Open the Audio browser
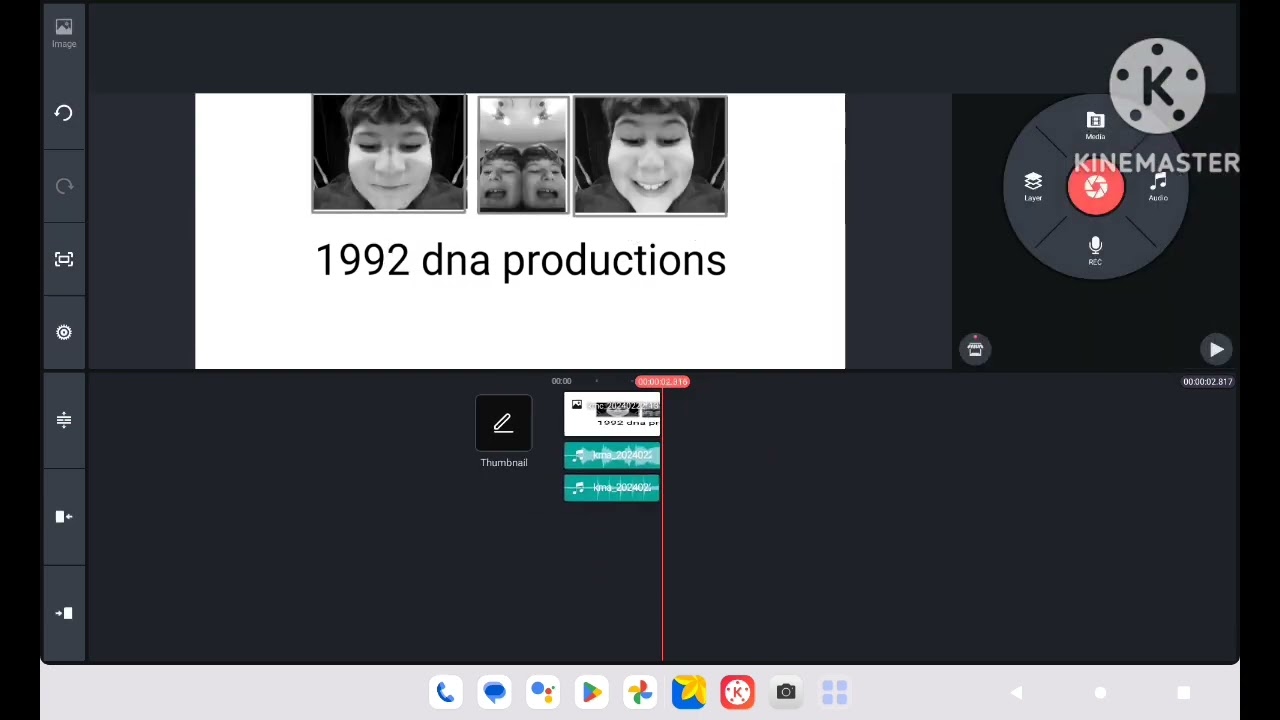This screenshot has width=1280, height=720. tap(1158, 187)
